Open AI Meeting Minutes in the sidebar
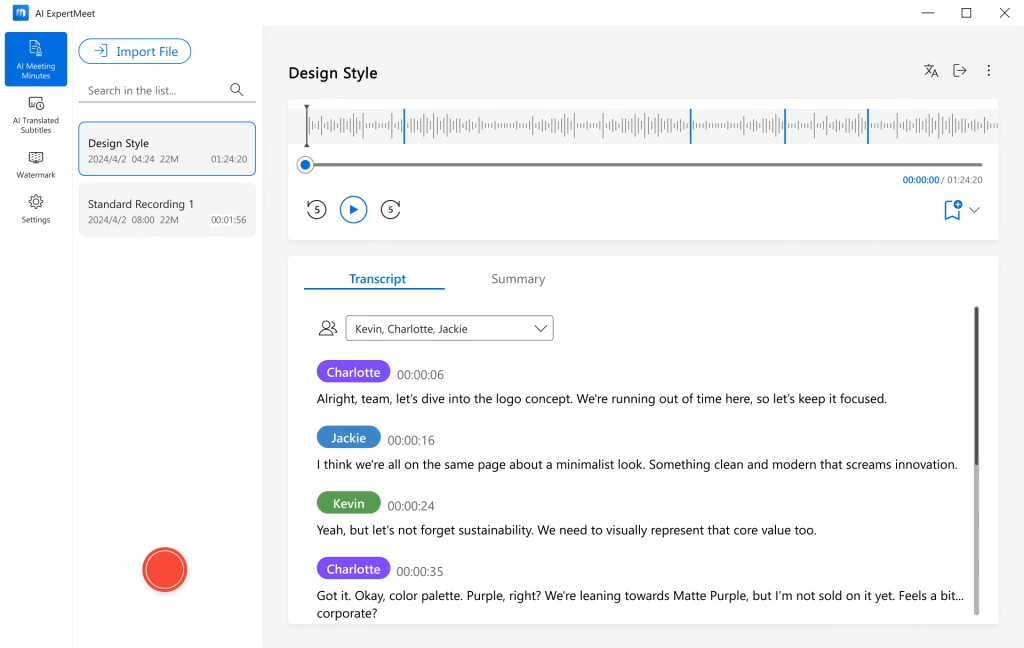This screenshot has height=648, width=1024. pyautogui.click(x=36, y=59)
